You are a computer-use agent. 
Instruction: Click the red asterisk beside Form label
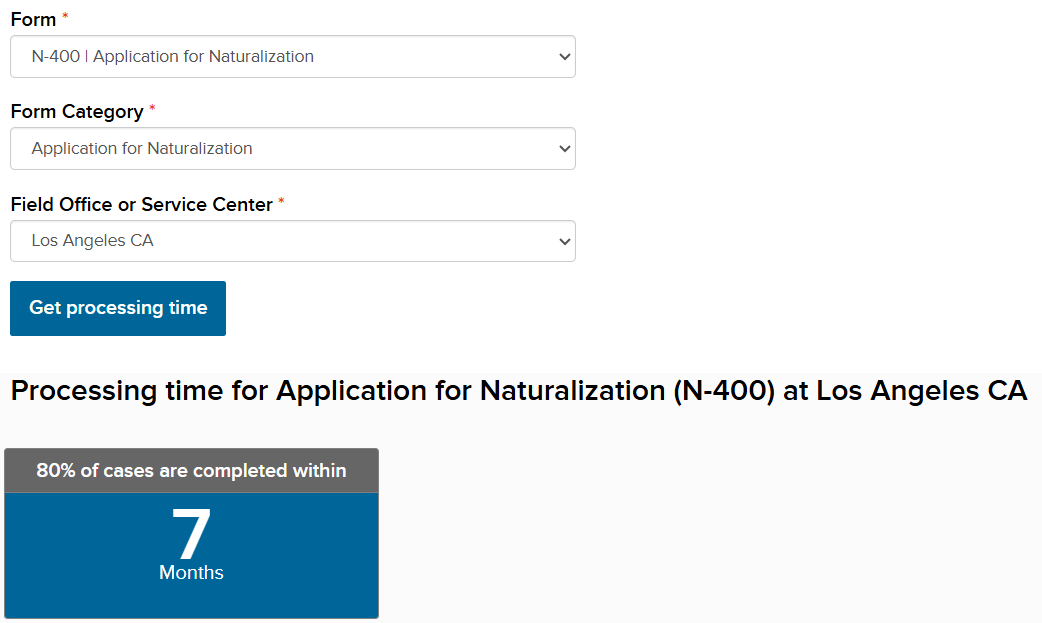tap(66, 18)
